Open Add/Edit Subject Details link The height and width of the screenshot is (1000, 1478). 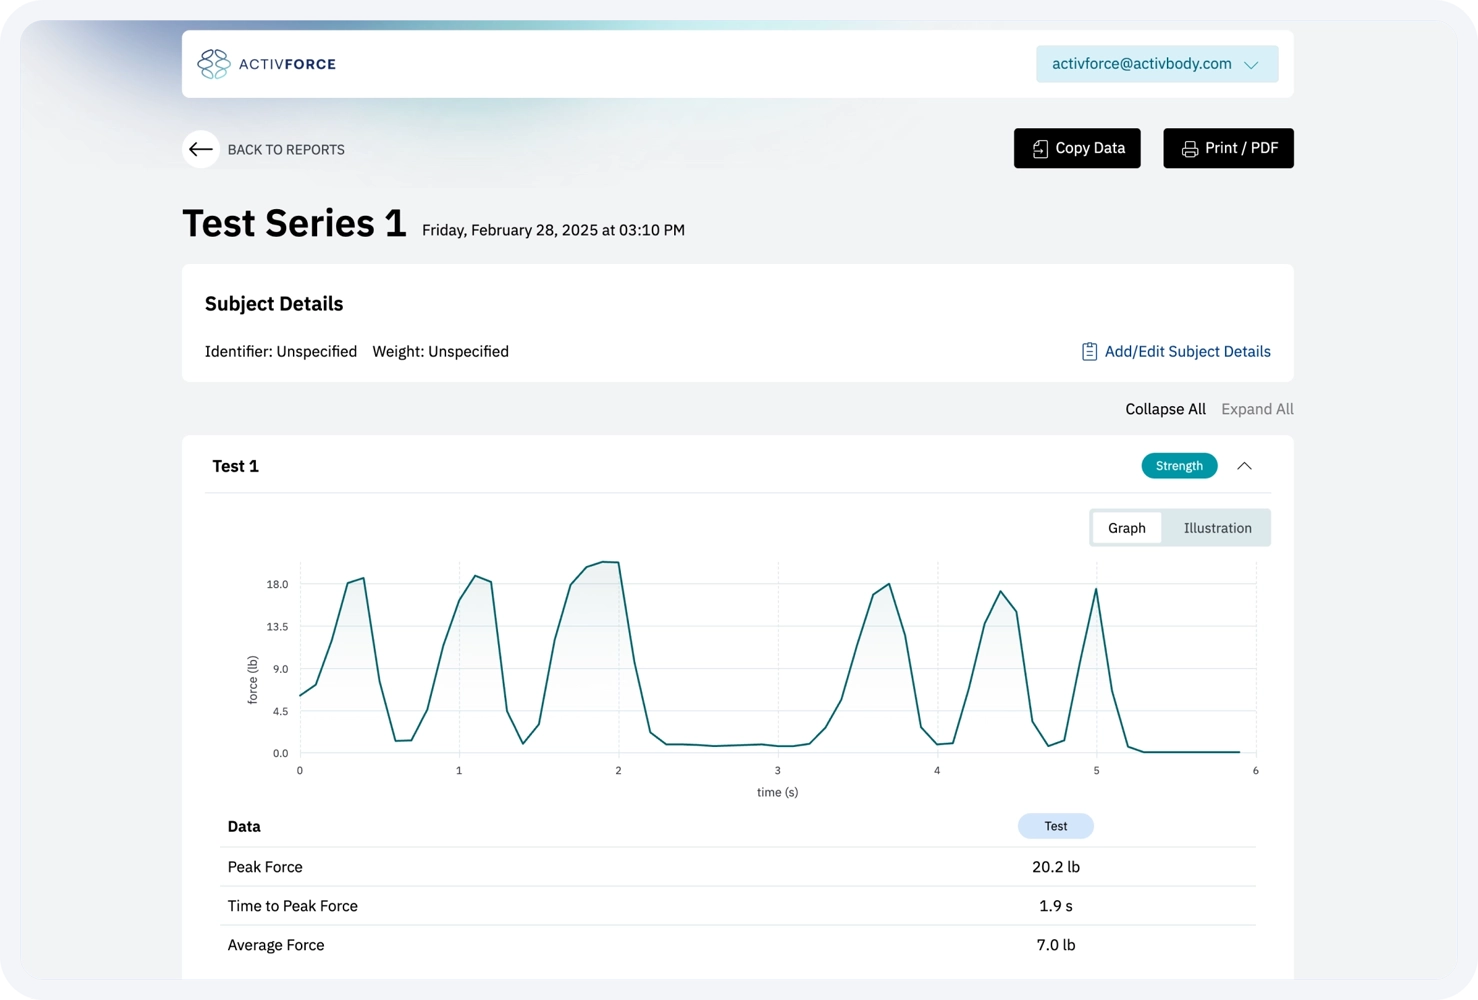point(1187,352)
